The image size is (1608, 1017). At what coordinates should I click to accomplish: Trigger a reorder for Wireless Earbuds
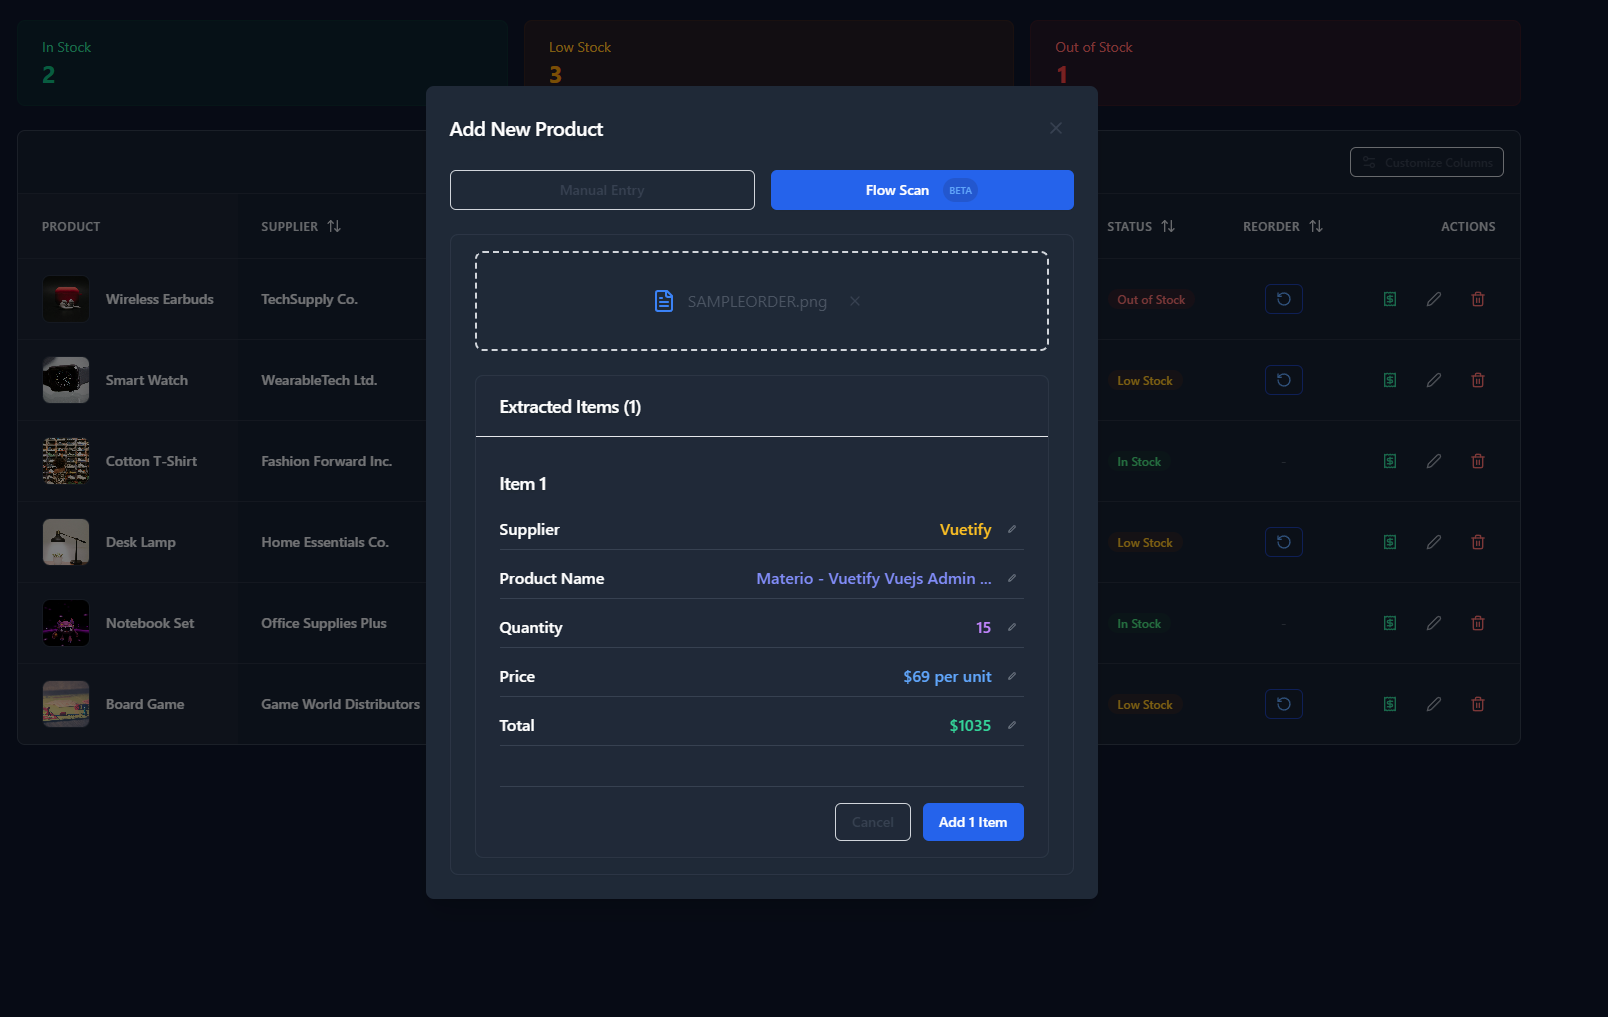point(1283,298)
